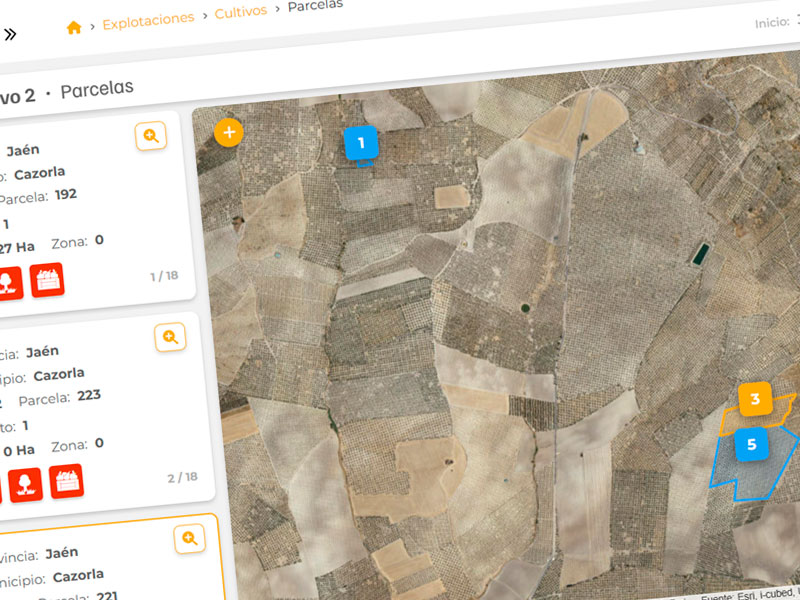Go to the Cultivos breadcrumb link
The width and height of the screenshot is (800, 600).
click(x=240, y=13)
